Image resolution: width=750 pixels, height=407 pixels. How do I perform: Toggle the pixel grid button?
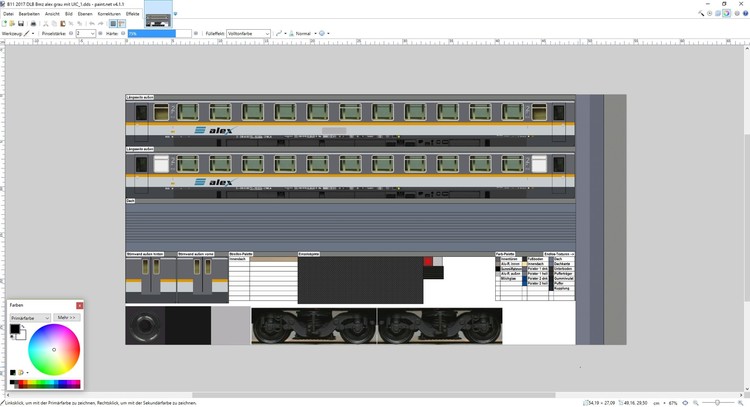(x=113, y=23)
